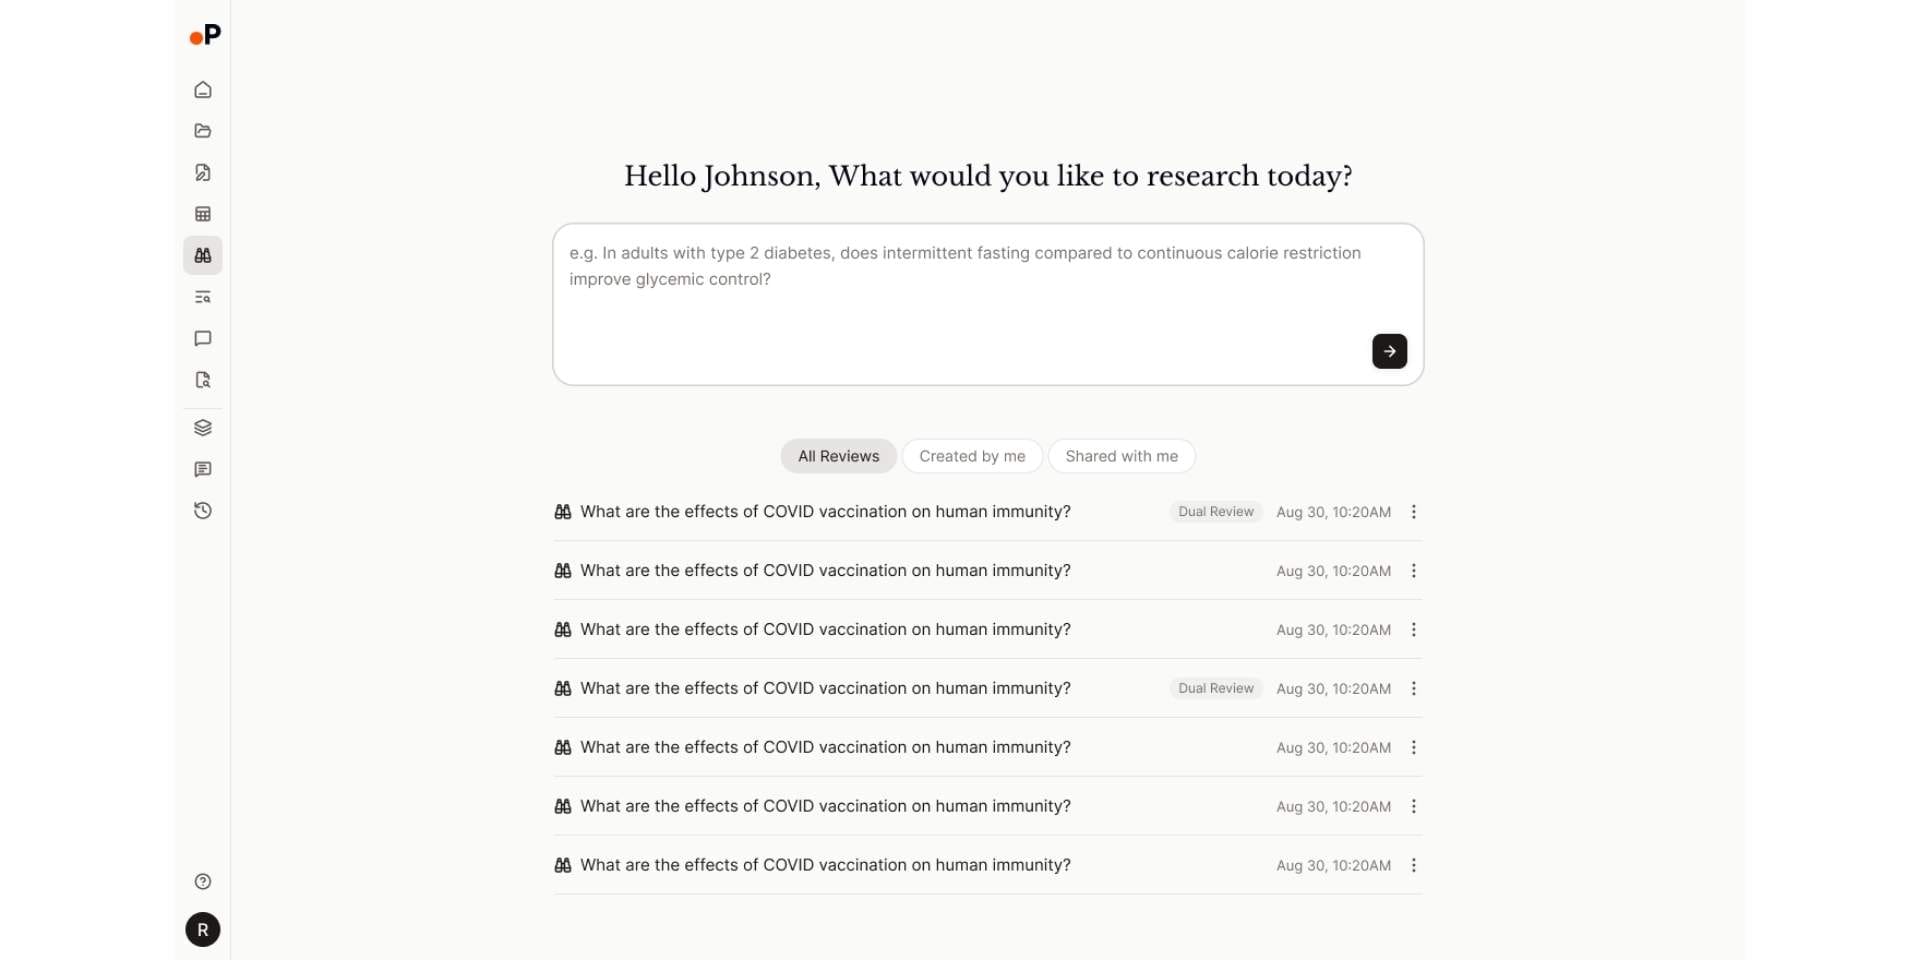Open the chat bubble icon in sidebar
Screen dimensions: 1920x960
tap(203, 339)
